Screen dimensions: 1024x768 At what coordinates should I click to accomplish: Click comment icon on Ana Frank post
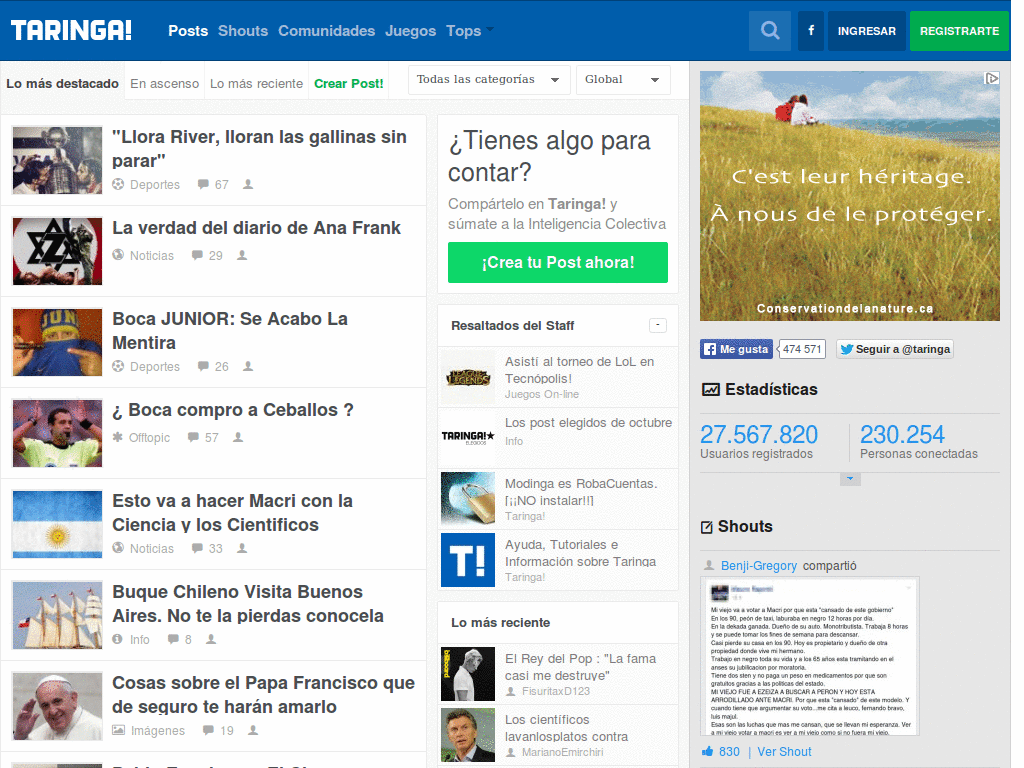(x=197, y=255)
